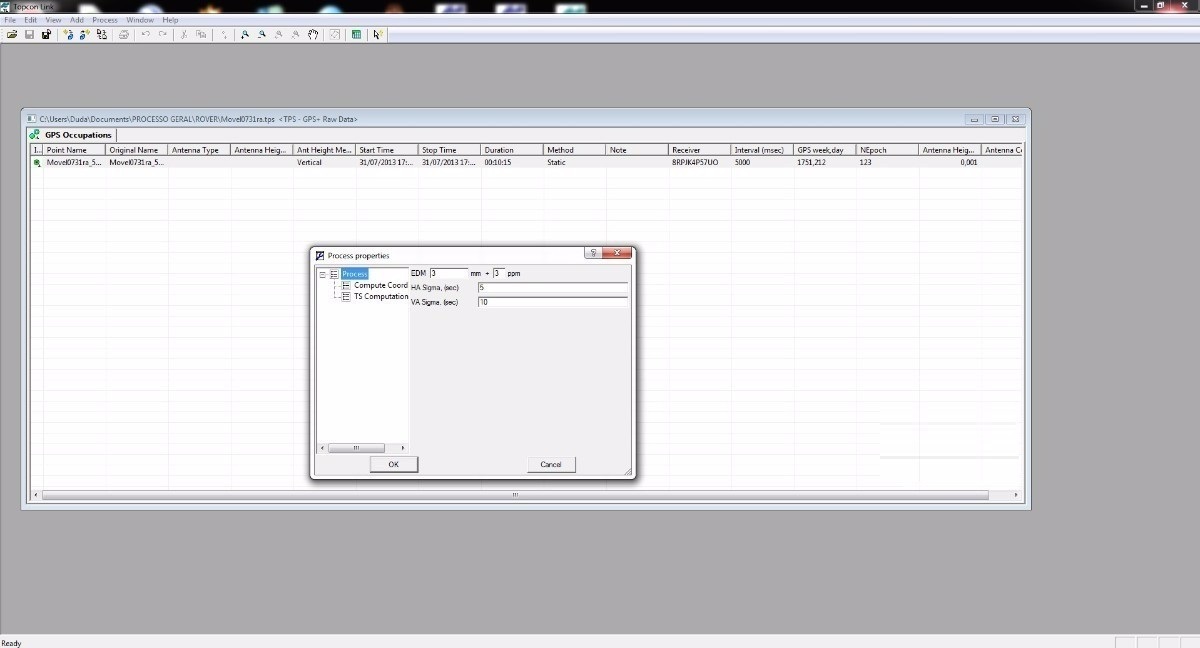Click the Antenna Type column header
1200x648 pixels.
tap(199, 150)
